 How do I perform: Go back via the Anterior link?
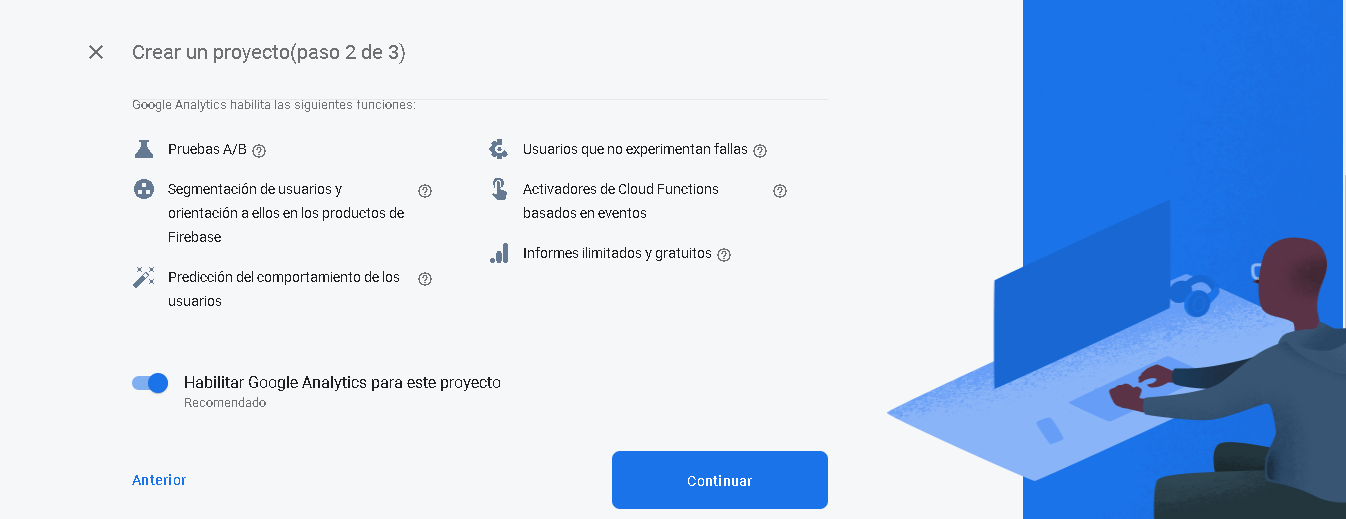[x=159, y=480]
